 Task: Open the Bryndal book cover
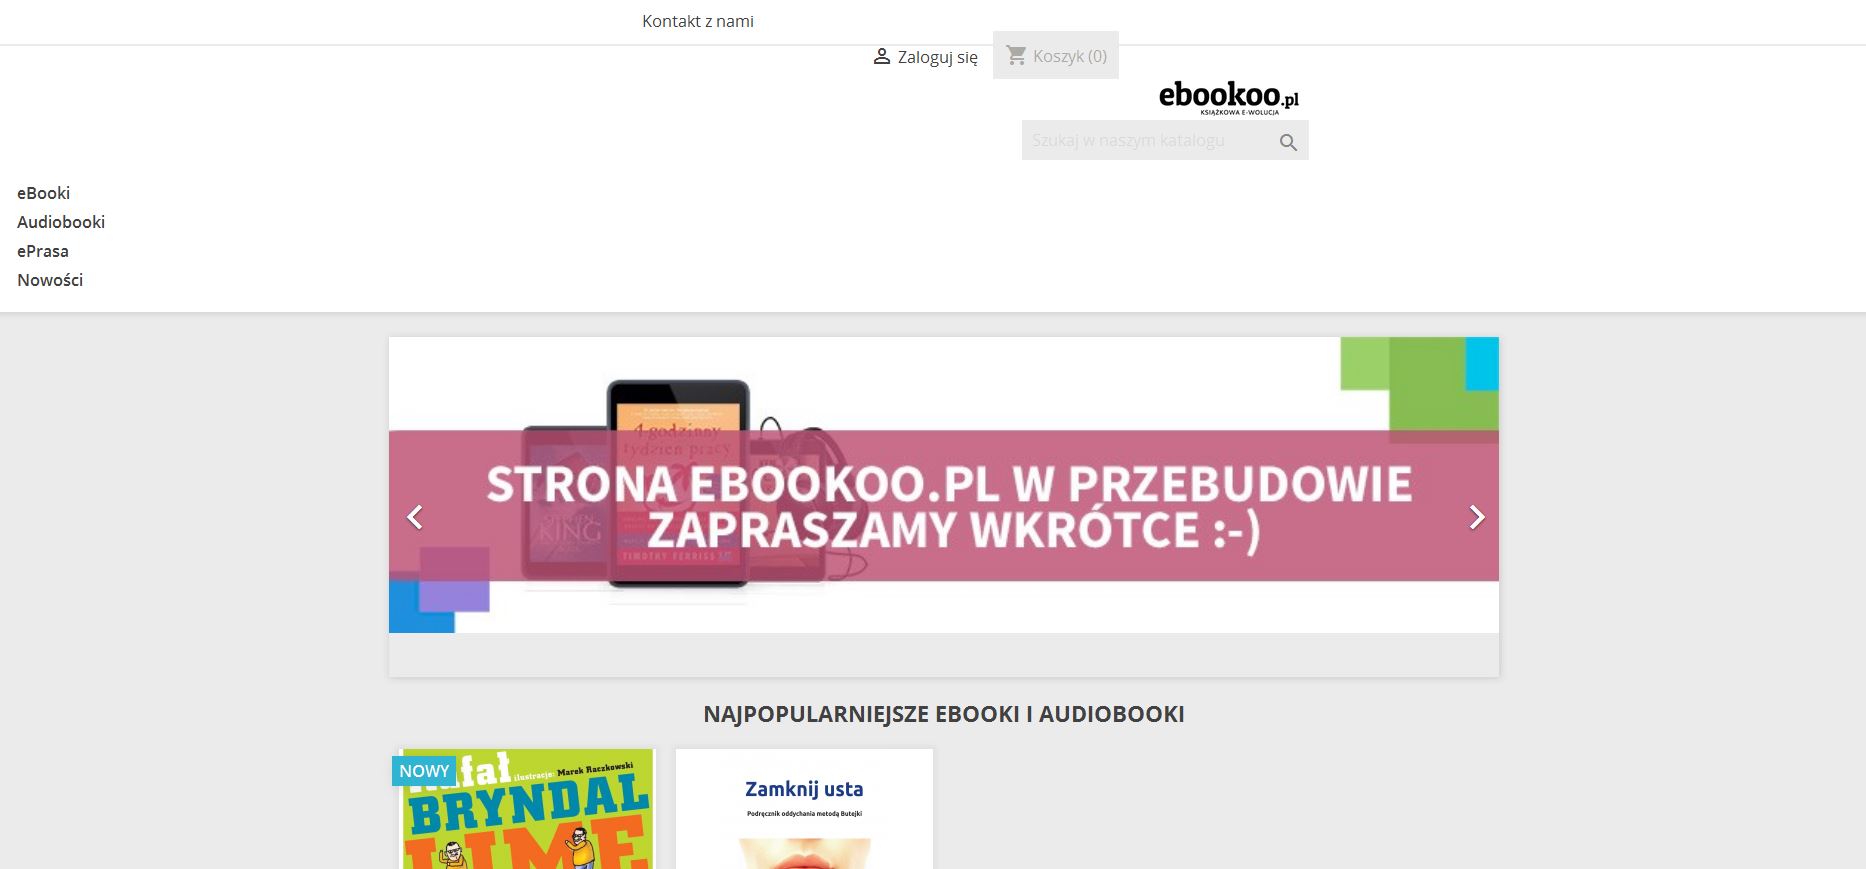click(x=528, y=810)
